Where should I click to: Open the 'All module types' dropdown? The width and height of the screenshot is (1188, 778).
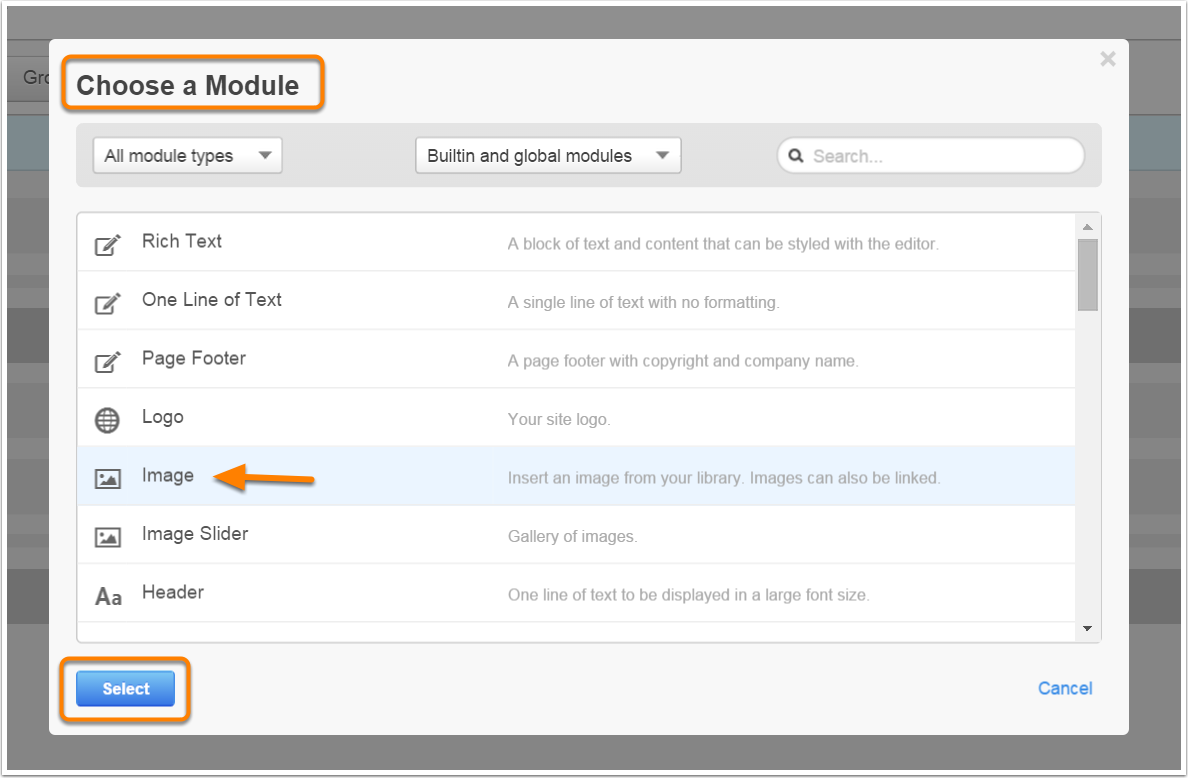tap(188, 156)
